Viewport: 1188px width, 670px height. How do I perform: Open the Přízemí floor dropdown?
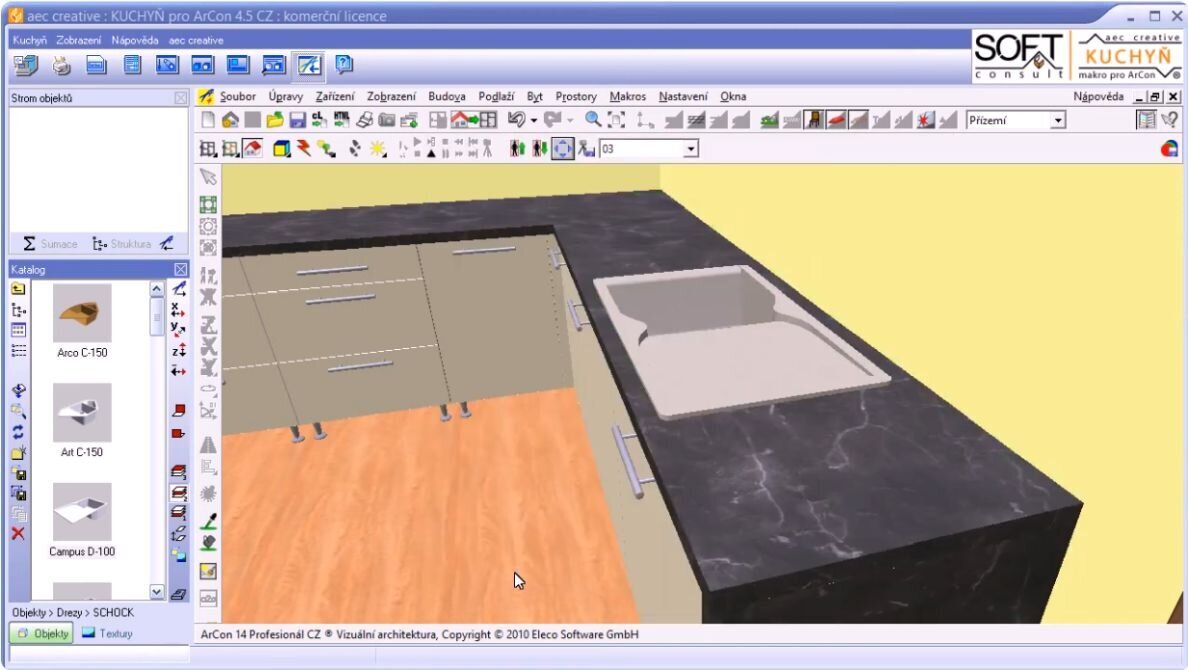click(1058, 121)
